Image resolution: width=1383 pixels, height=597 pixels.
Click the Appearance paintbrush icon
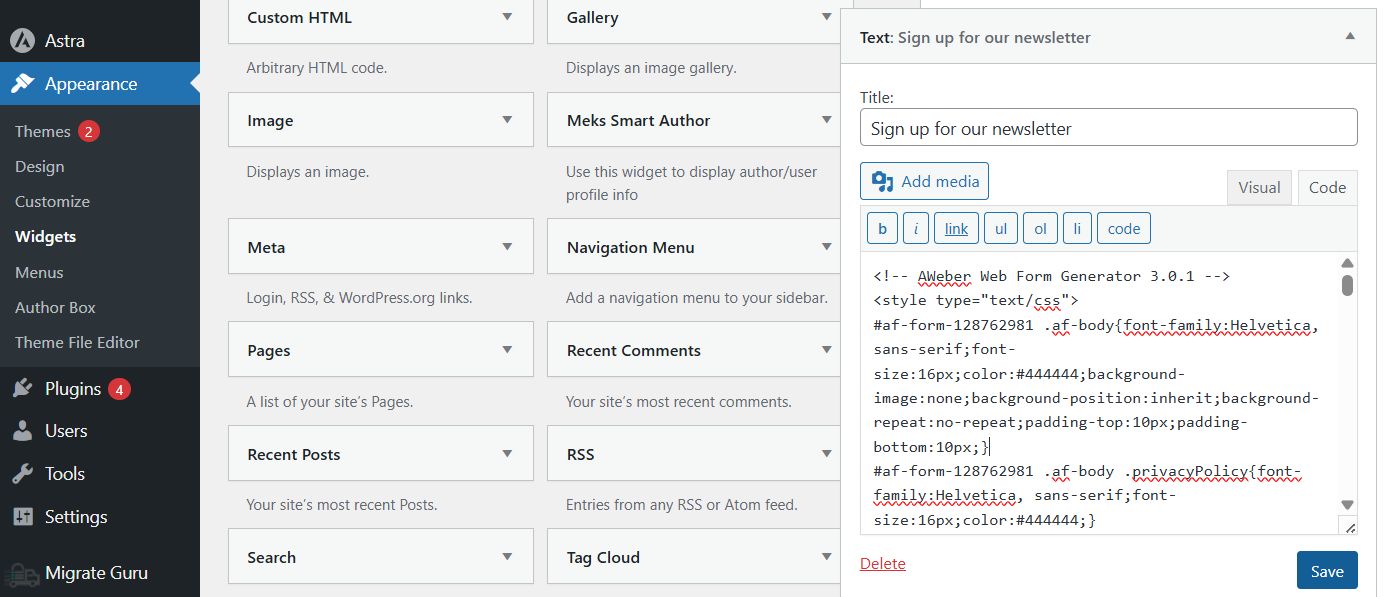coord(22,84)
